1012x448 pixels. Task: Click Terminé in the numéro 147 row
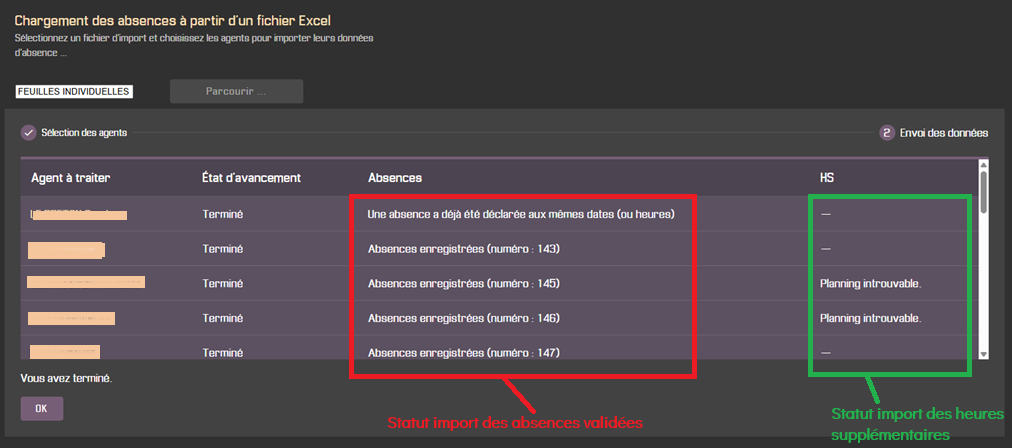[223, 353]
